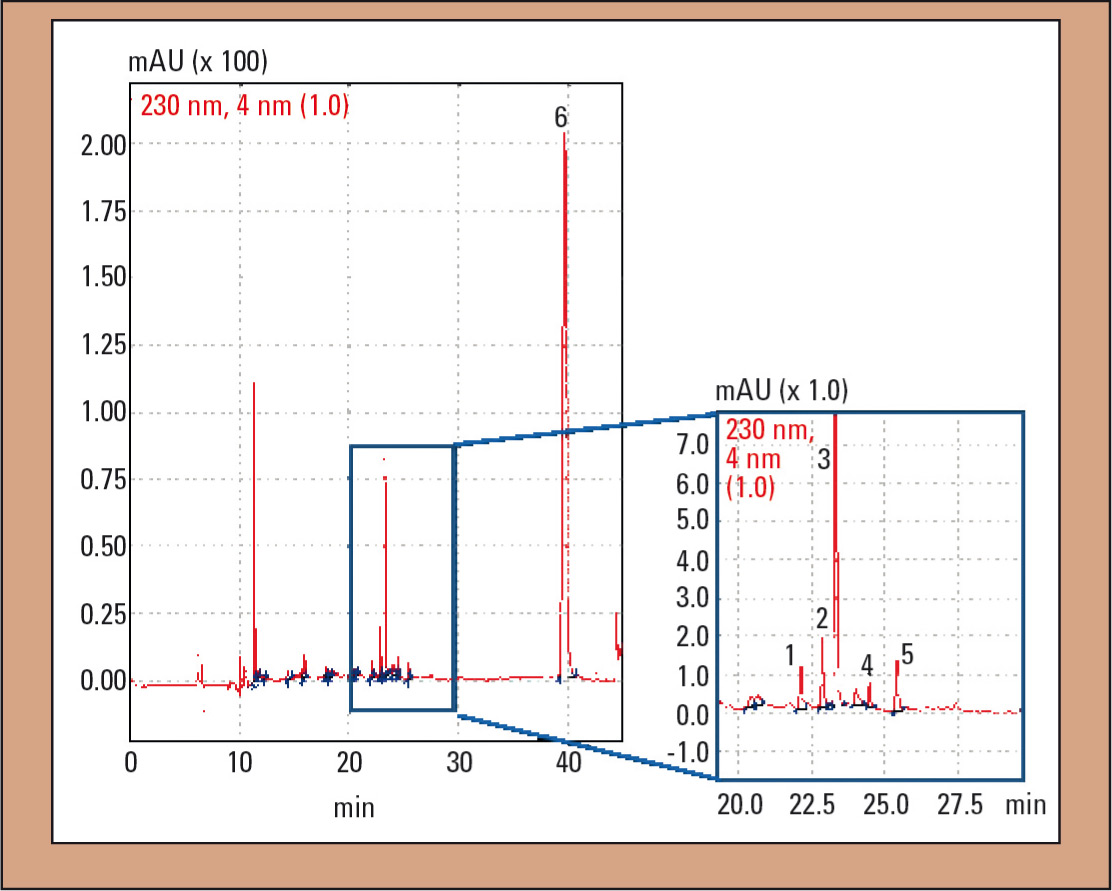Click the 0.00 y-axis value of main chromatogram
The height and width of the screenshot is (891, 1112).
[102, 681]
